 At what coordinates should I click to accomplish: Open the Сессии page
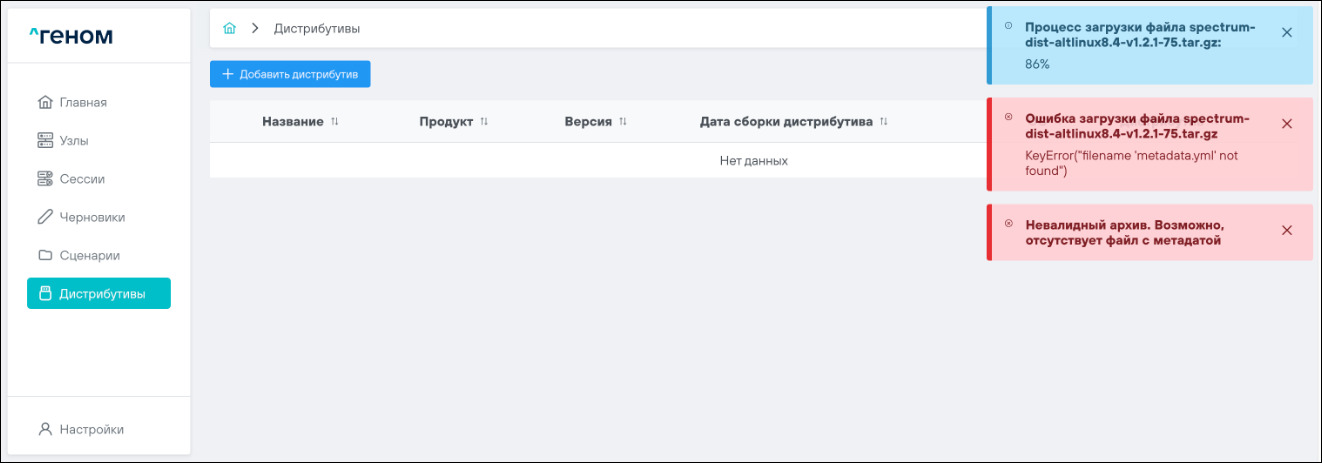[81, 179]
